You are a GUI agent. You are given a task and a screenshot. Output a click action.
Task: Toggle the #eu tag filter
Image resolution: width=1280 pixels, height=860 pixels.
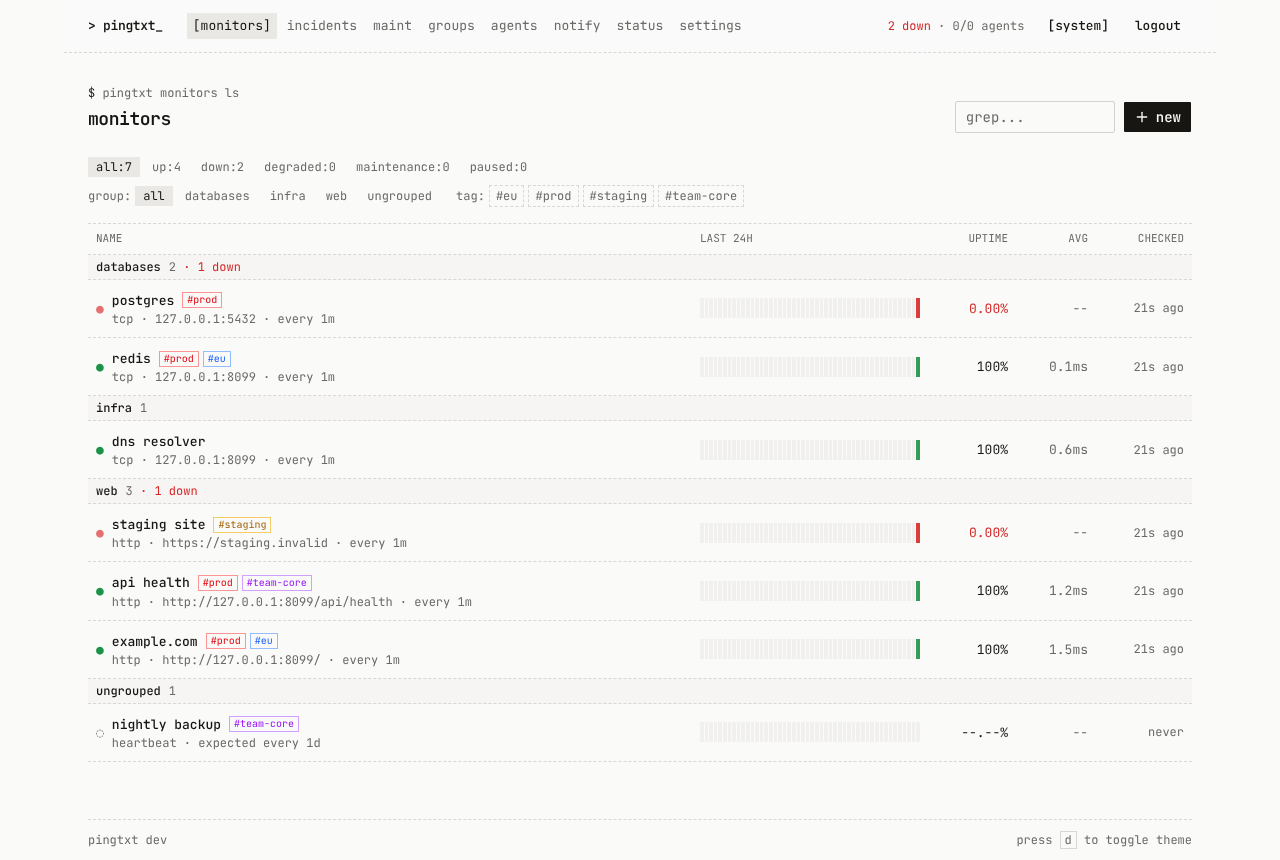click(506, 196)
